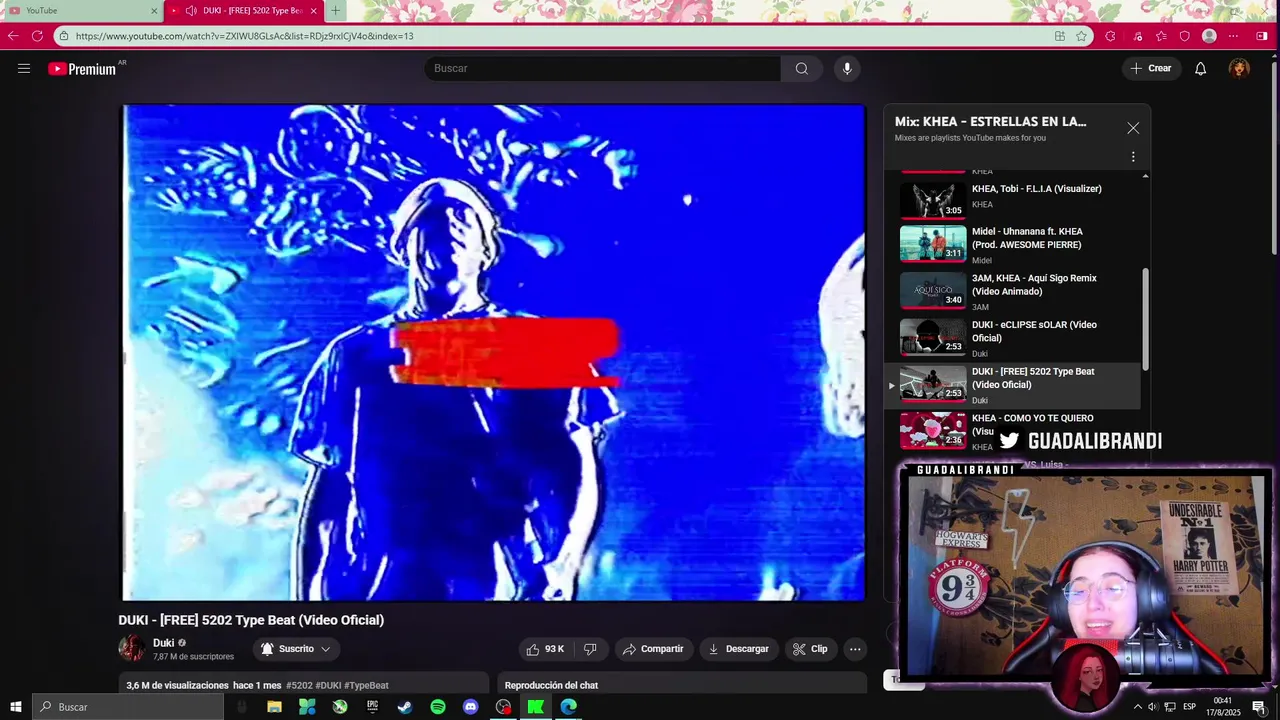
Task: Click the search magnifier button
Action: (x=801, y=69)
